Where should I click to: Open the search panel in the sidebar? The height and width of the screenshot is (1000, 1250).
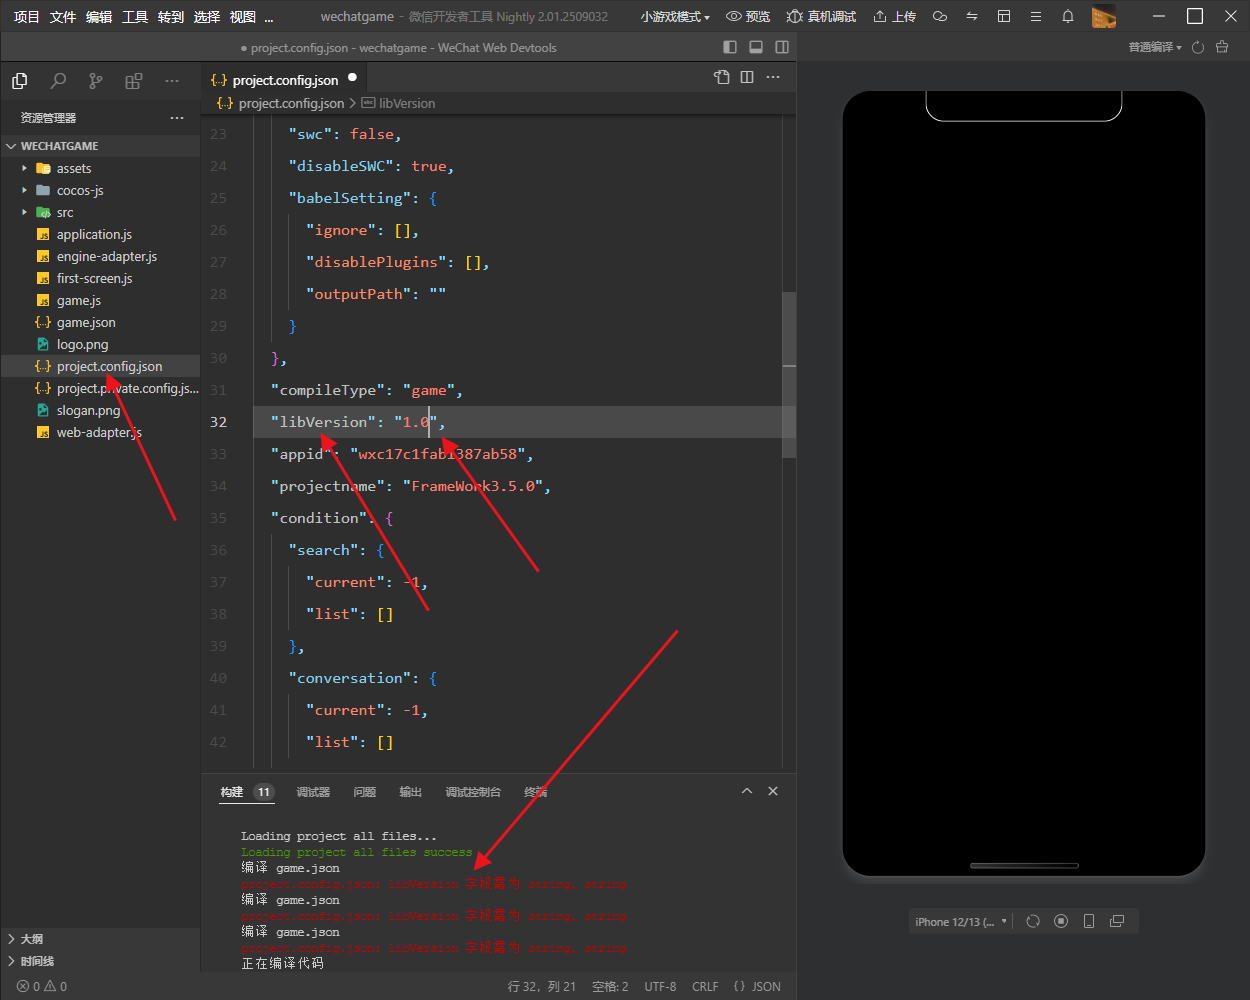point(58,81)
